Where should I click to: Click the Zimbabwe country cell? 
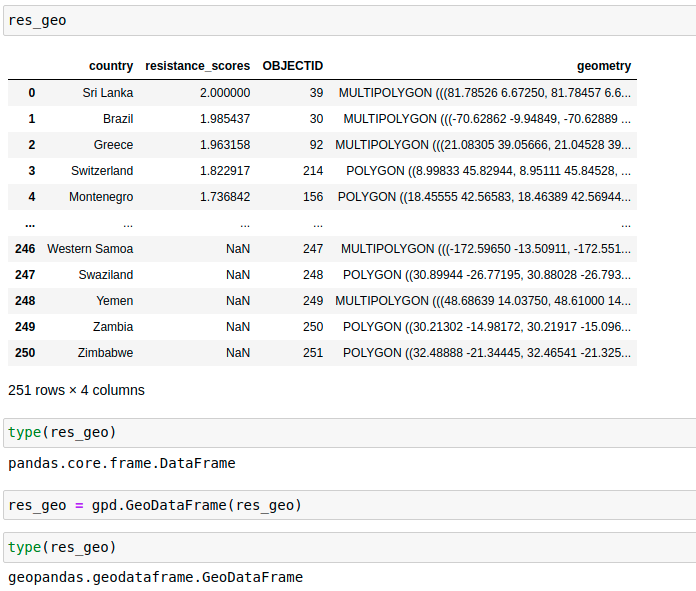click(105, 353)
